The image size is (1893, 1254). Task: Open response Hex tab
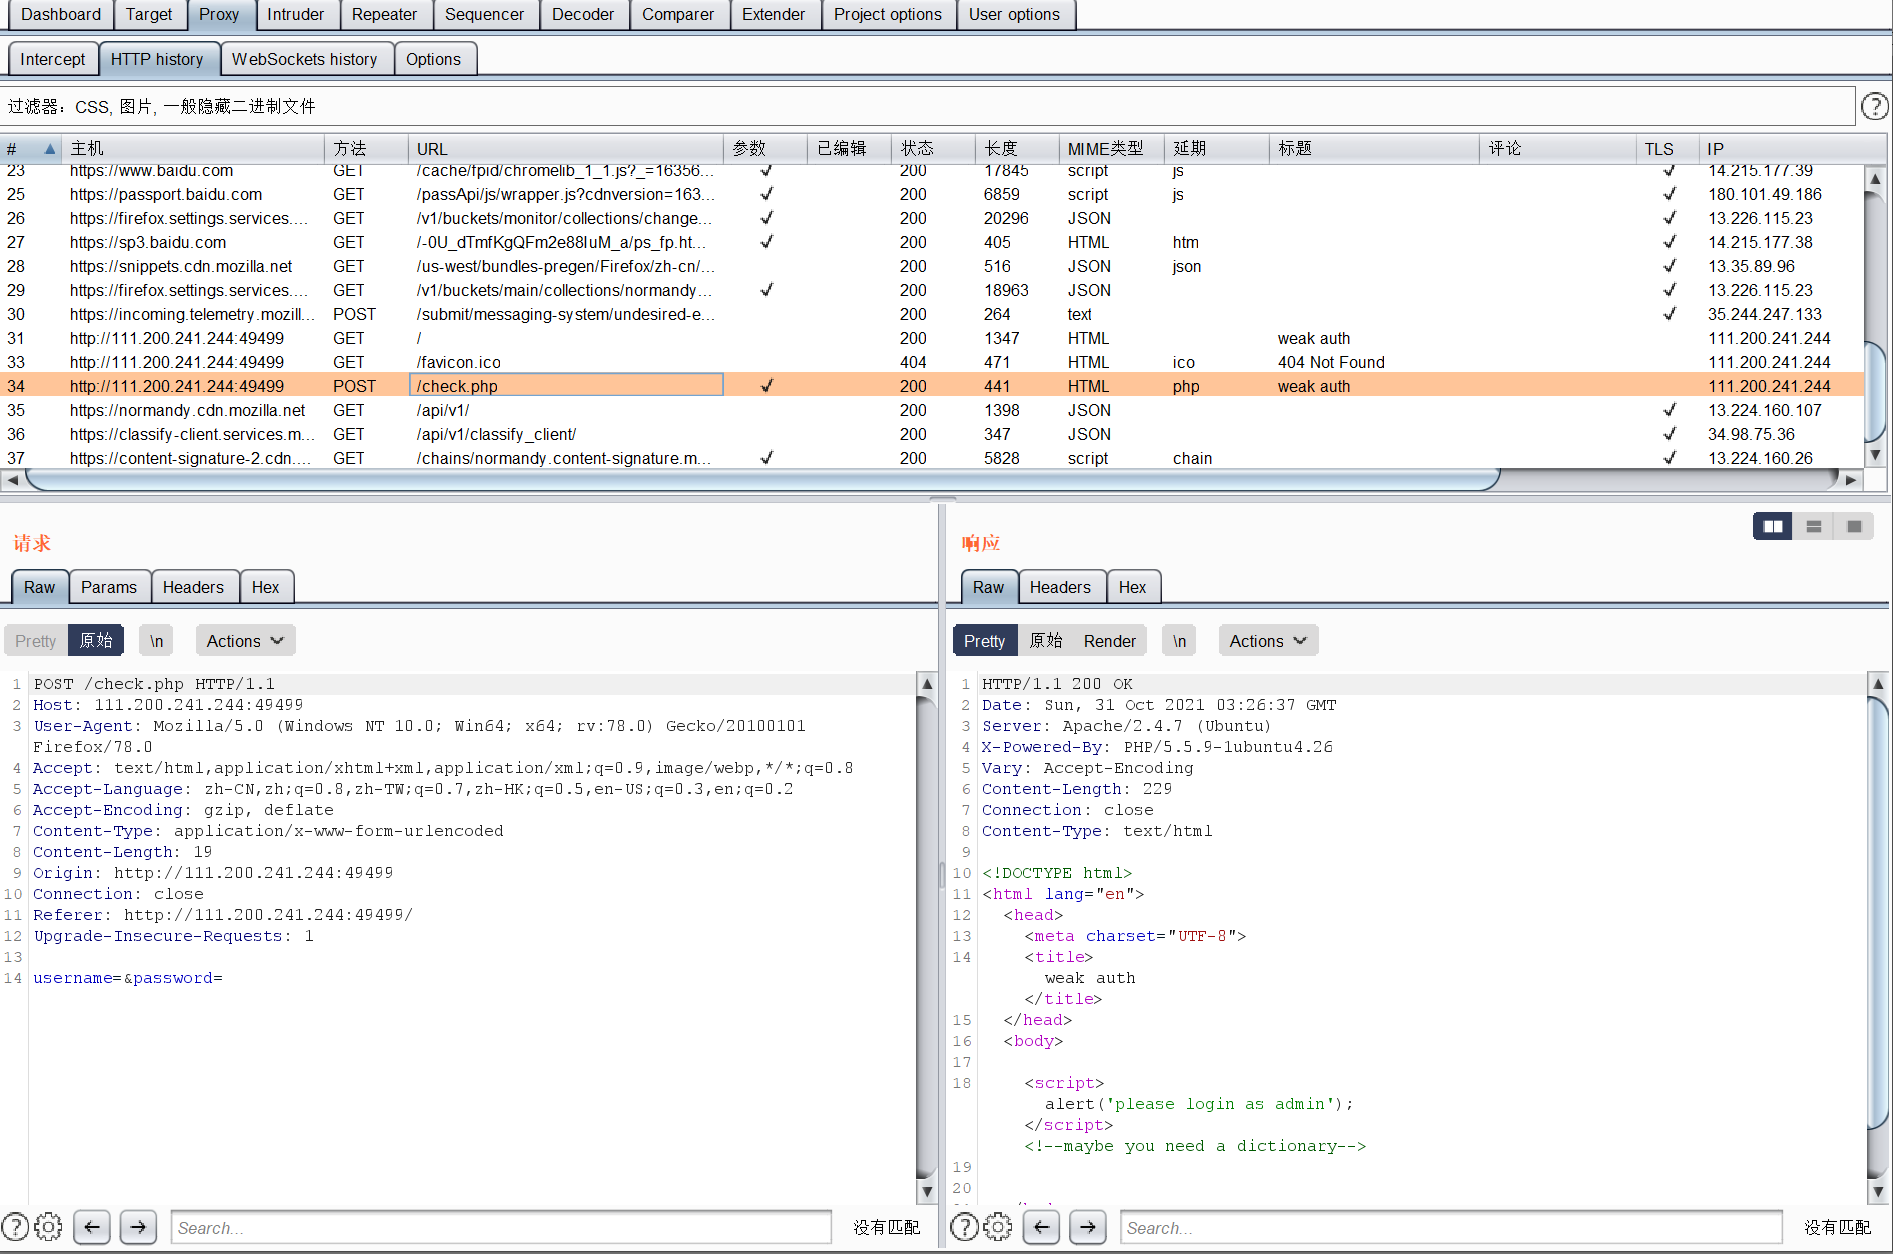point(1133,587)
